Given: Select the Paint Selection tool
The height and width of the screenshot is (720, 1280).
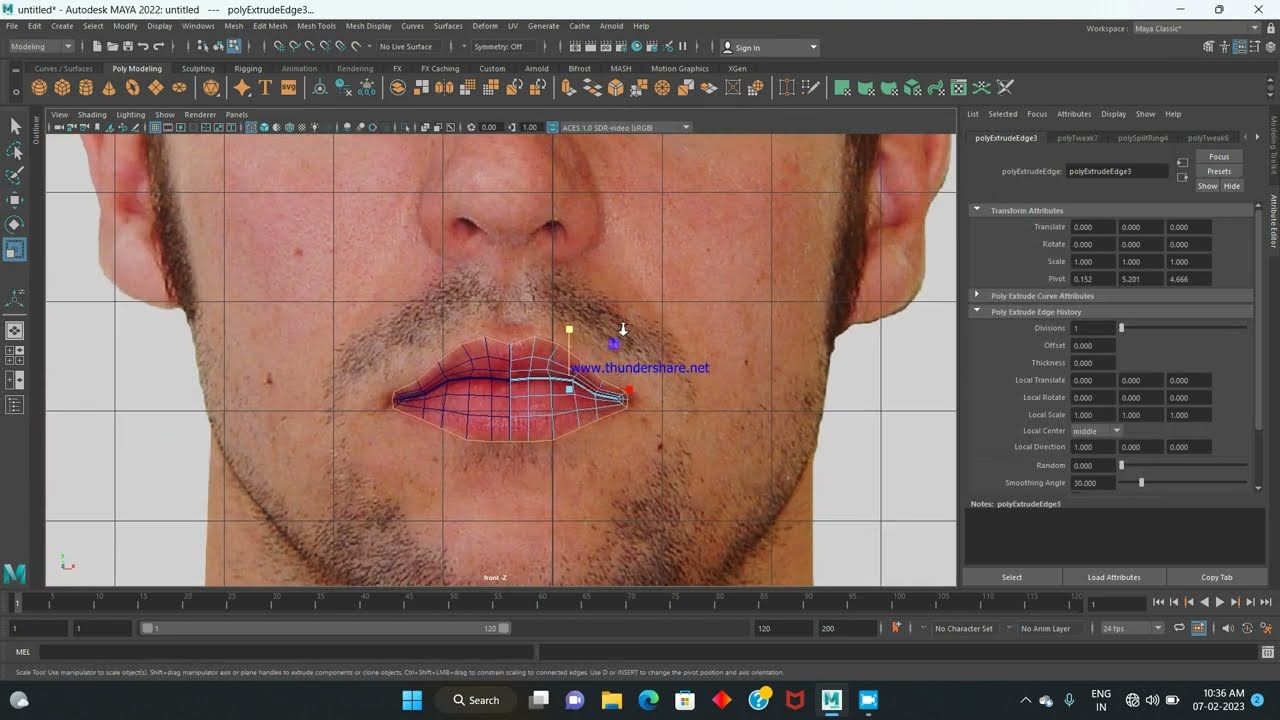Looking at the screenshot, I should pos(15,176).
